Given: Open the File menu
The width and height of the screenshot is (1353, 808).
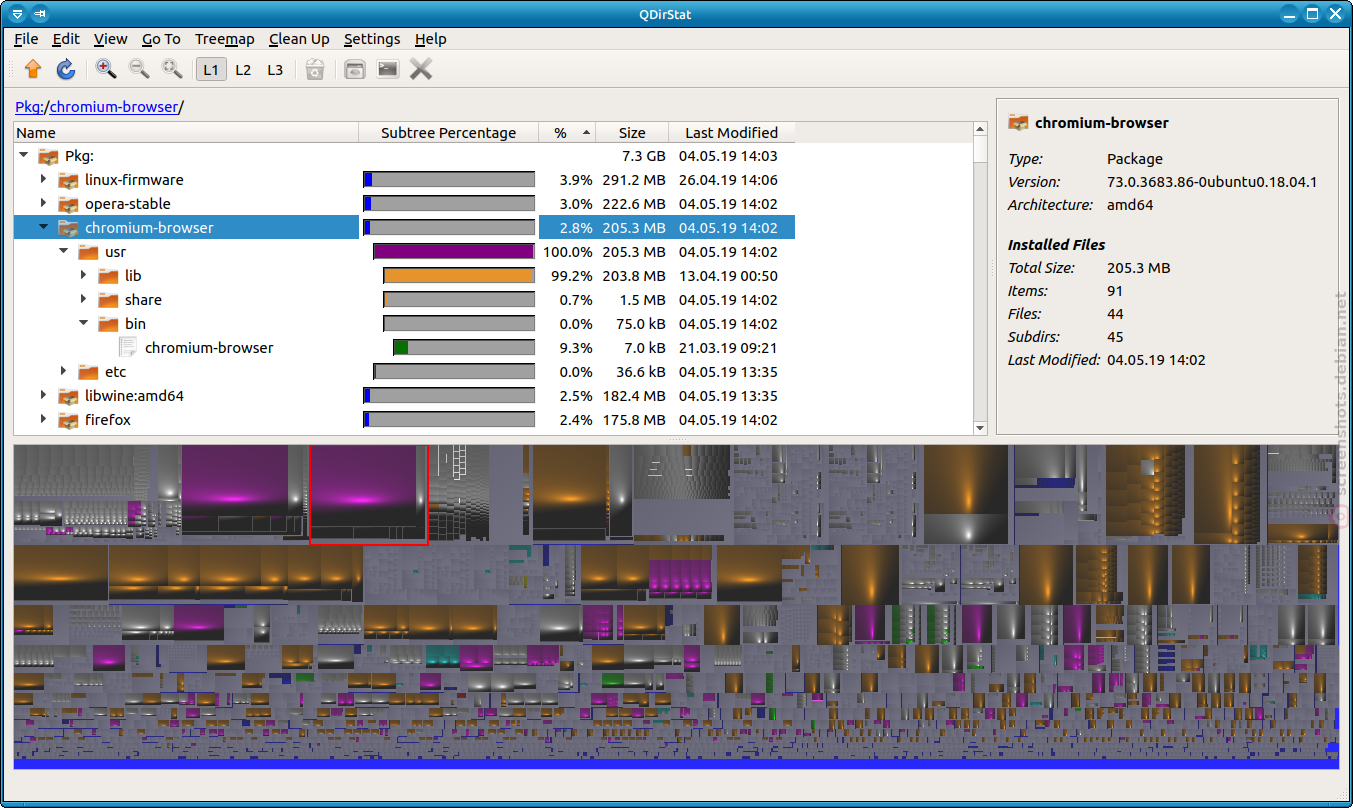Looking at the screenshot, I should (x=26, y=39).
